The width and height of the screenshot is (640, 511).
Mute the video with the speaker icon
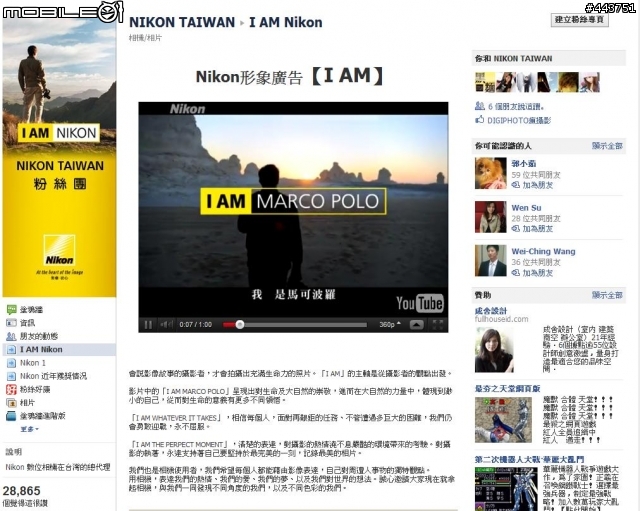(166, 324)
